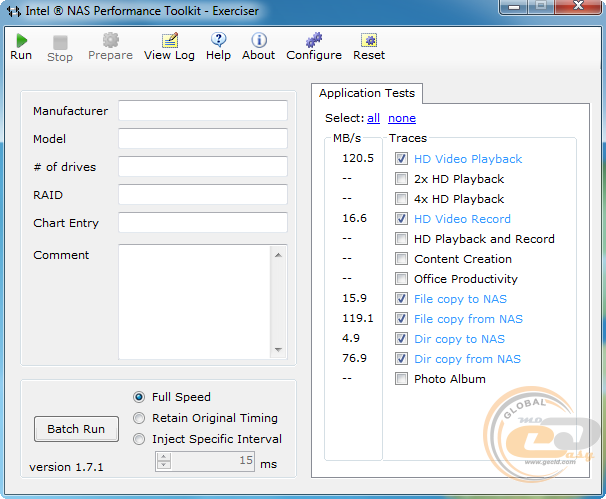Screen dimensions: 606x499
Task: Click the About info icon
Action: tap(258, 40)
